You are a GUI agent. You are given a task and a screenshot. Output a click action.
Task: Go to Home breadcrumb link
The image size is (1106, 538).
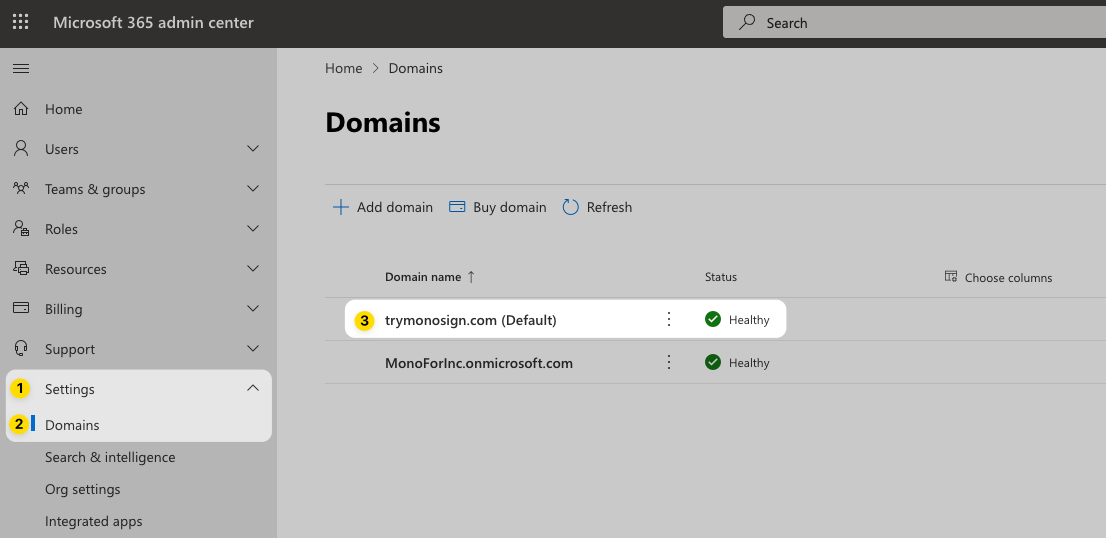344,68
